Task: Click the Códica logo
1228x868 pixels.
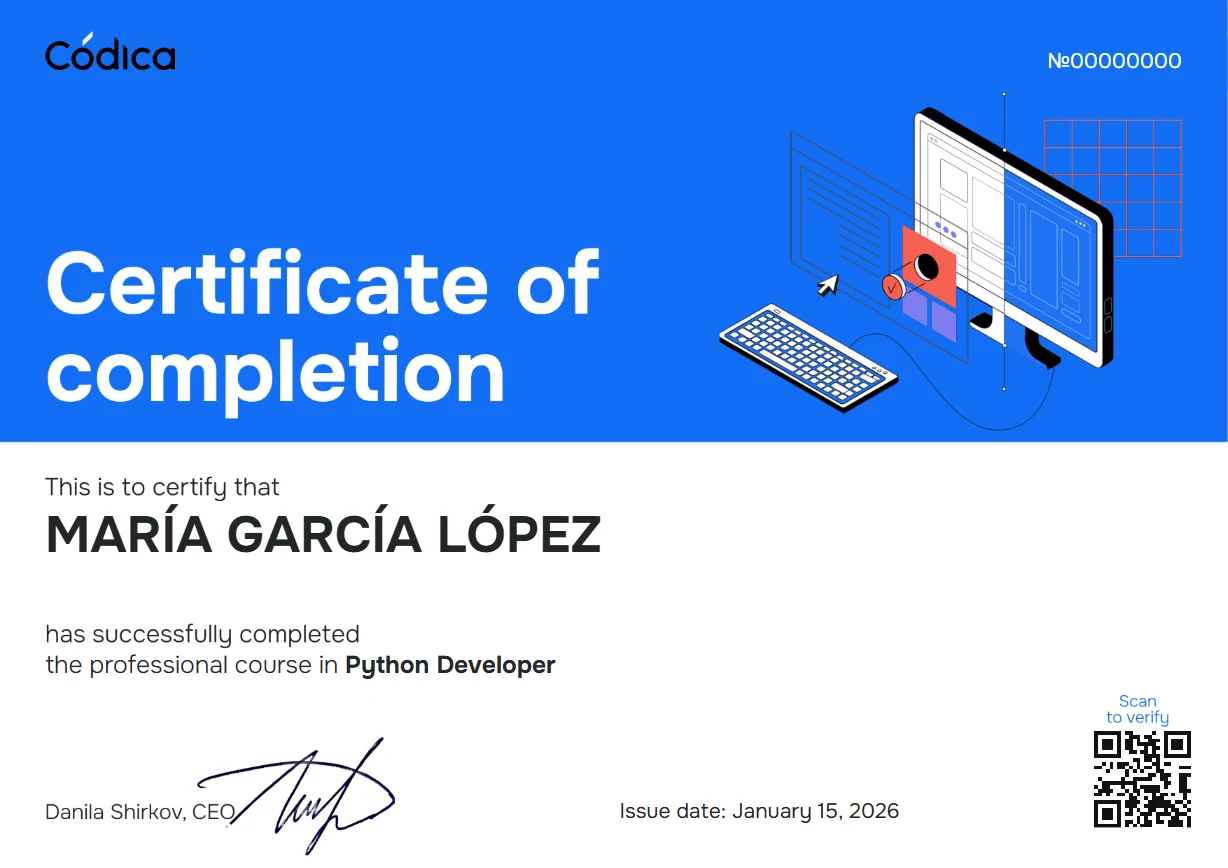Action: pyautogui.click(x=110, y=53)
